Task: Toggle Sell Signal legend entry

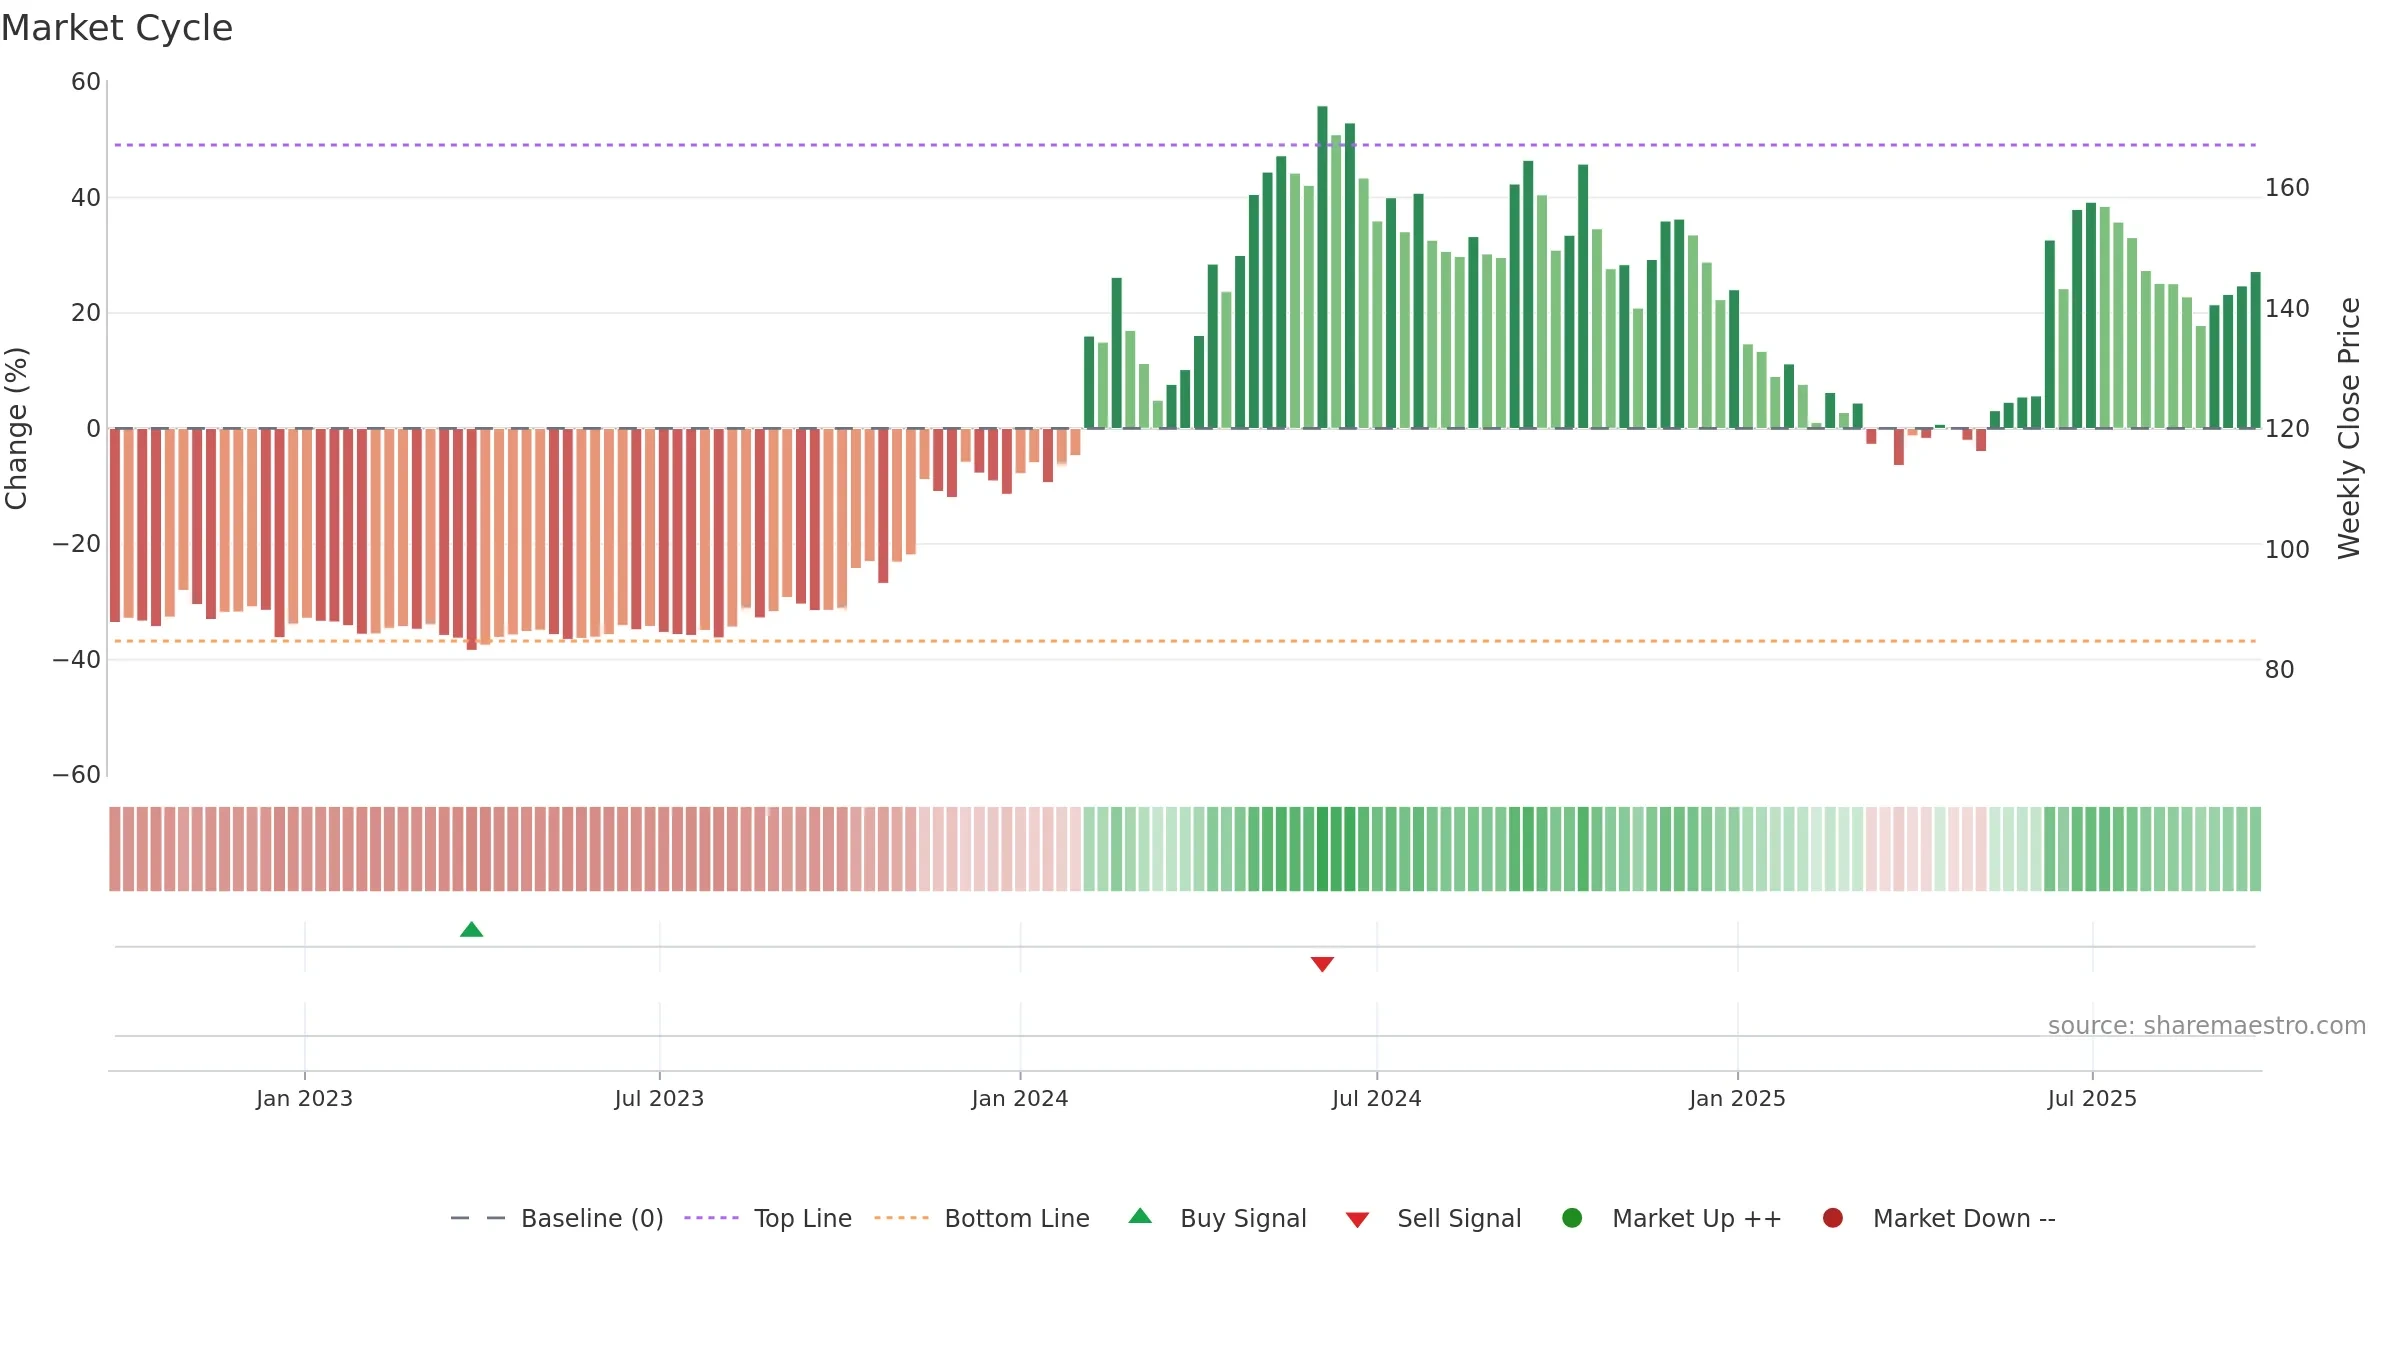Action: tap(1433, 1218)
